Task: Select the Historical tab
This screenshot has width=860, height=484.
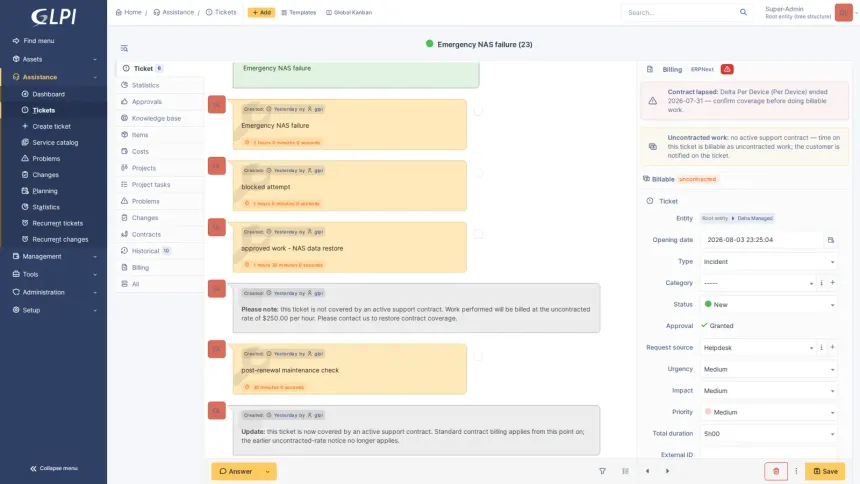Action: coord(160,251)
